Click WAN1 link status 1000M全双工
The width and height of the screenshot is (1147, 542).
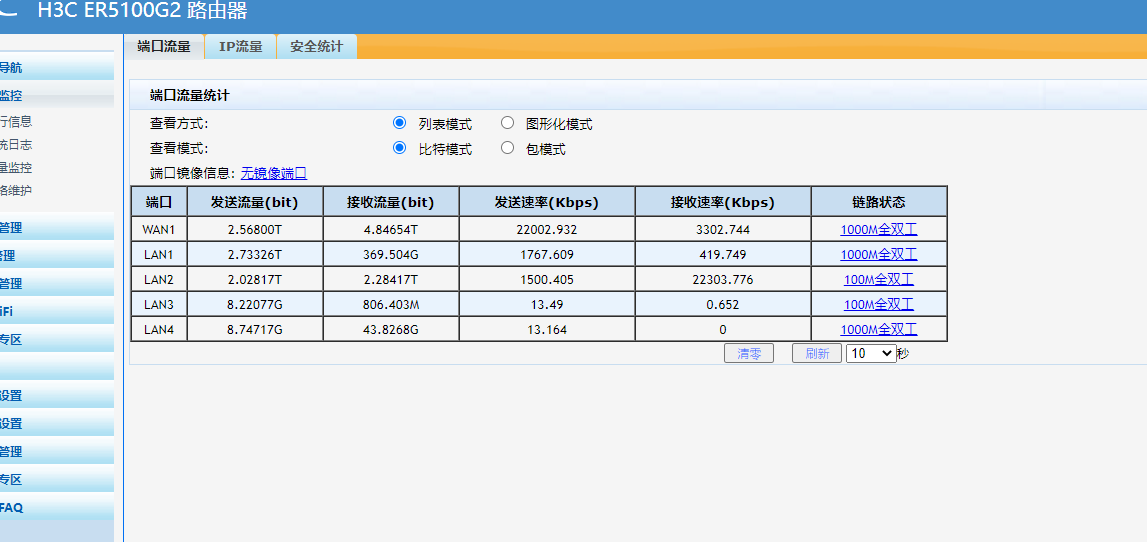878,229
